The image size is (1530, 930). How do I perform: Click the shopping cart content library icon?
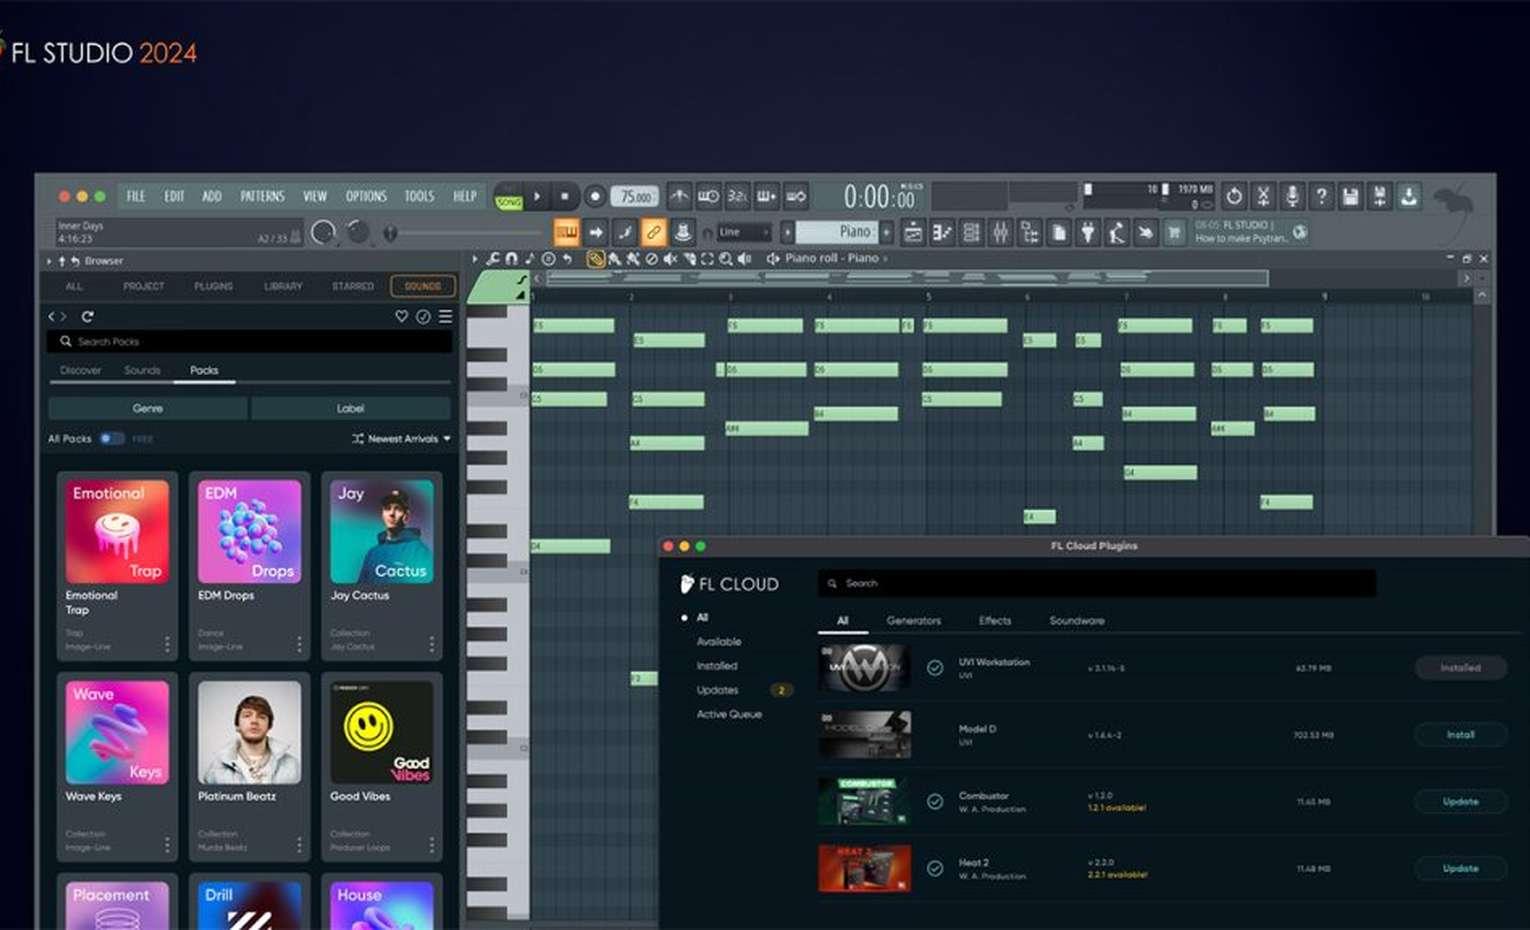click(x=1175, y=233)
